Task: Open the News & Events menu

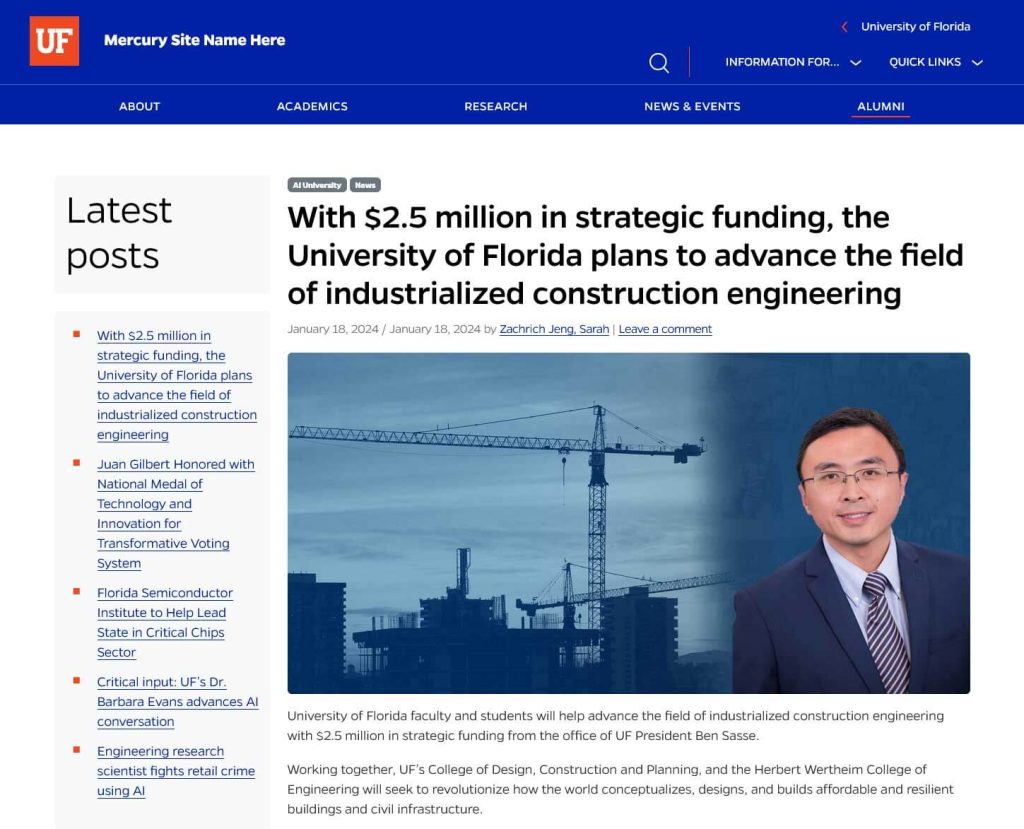Action: point(692,106)
